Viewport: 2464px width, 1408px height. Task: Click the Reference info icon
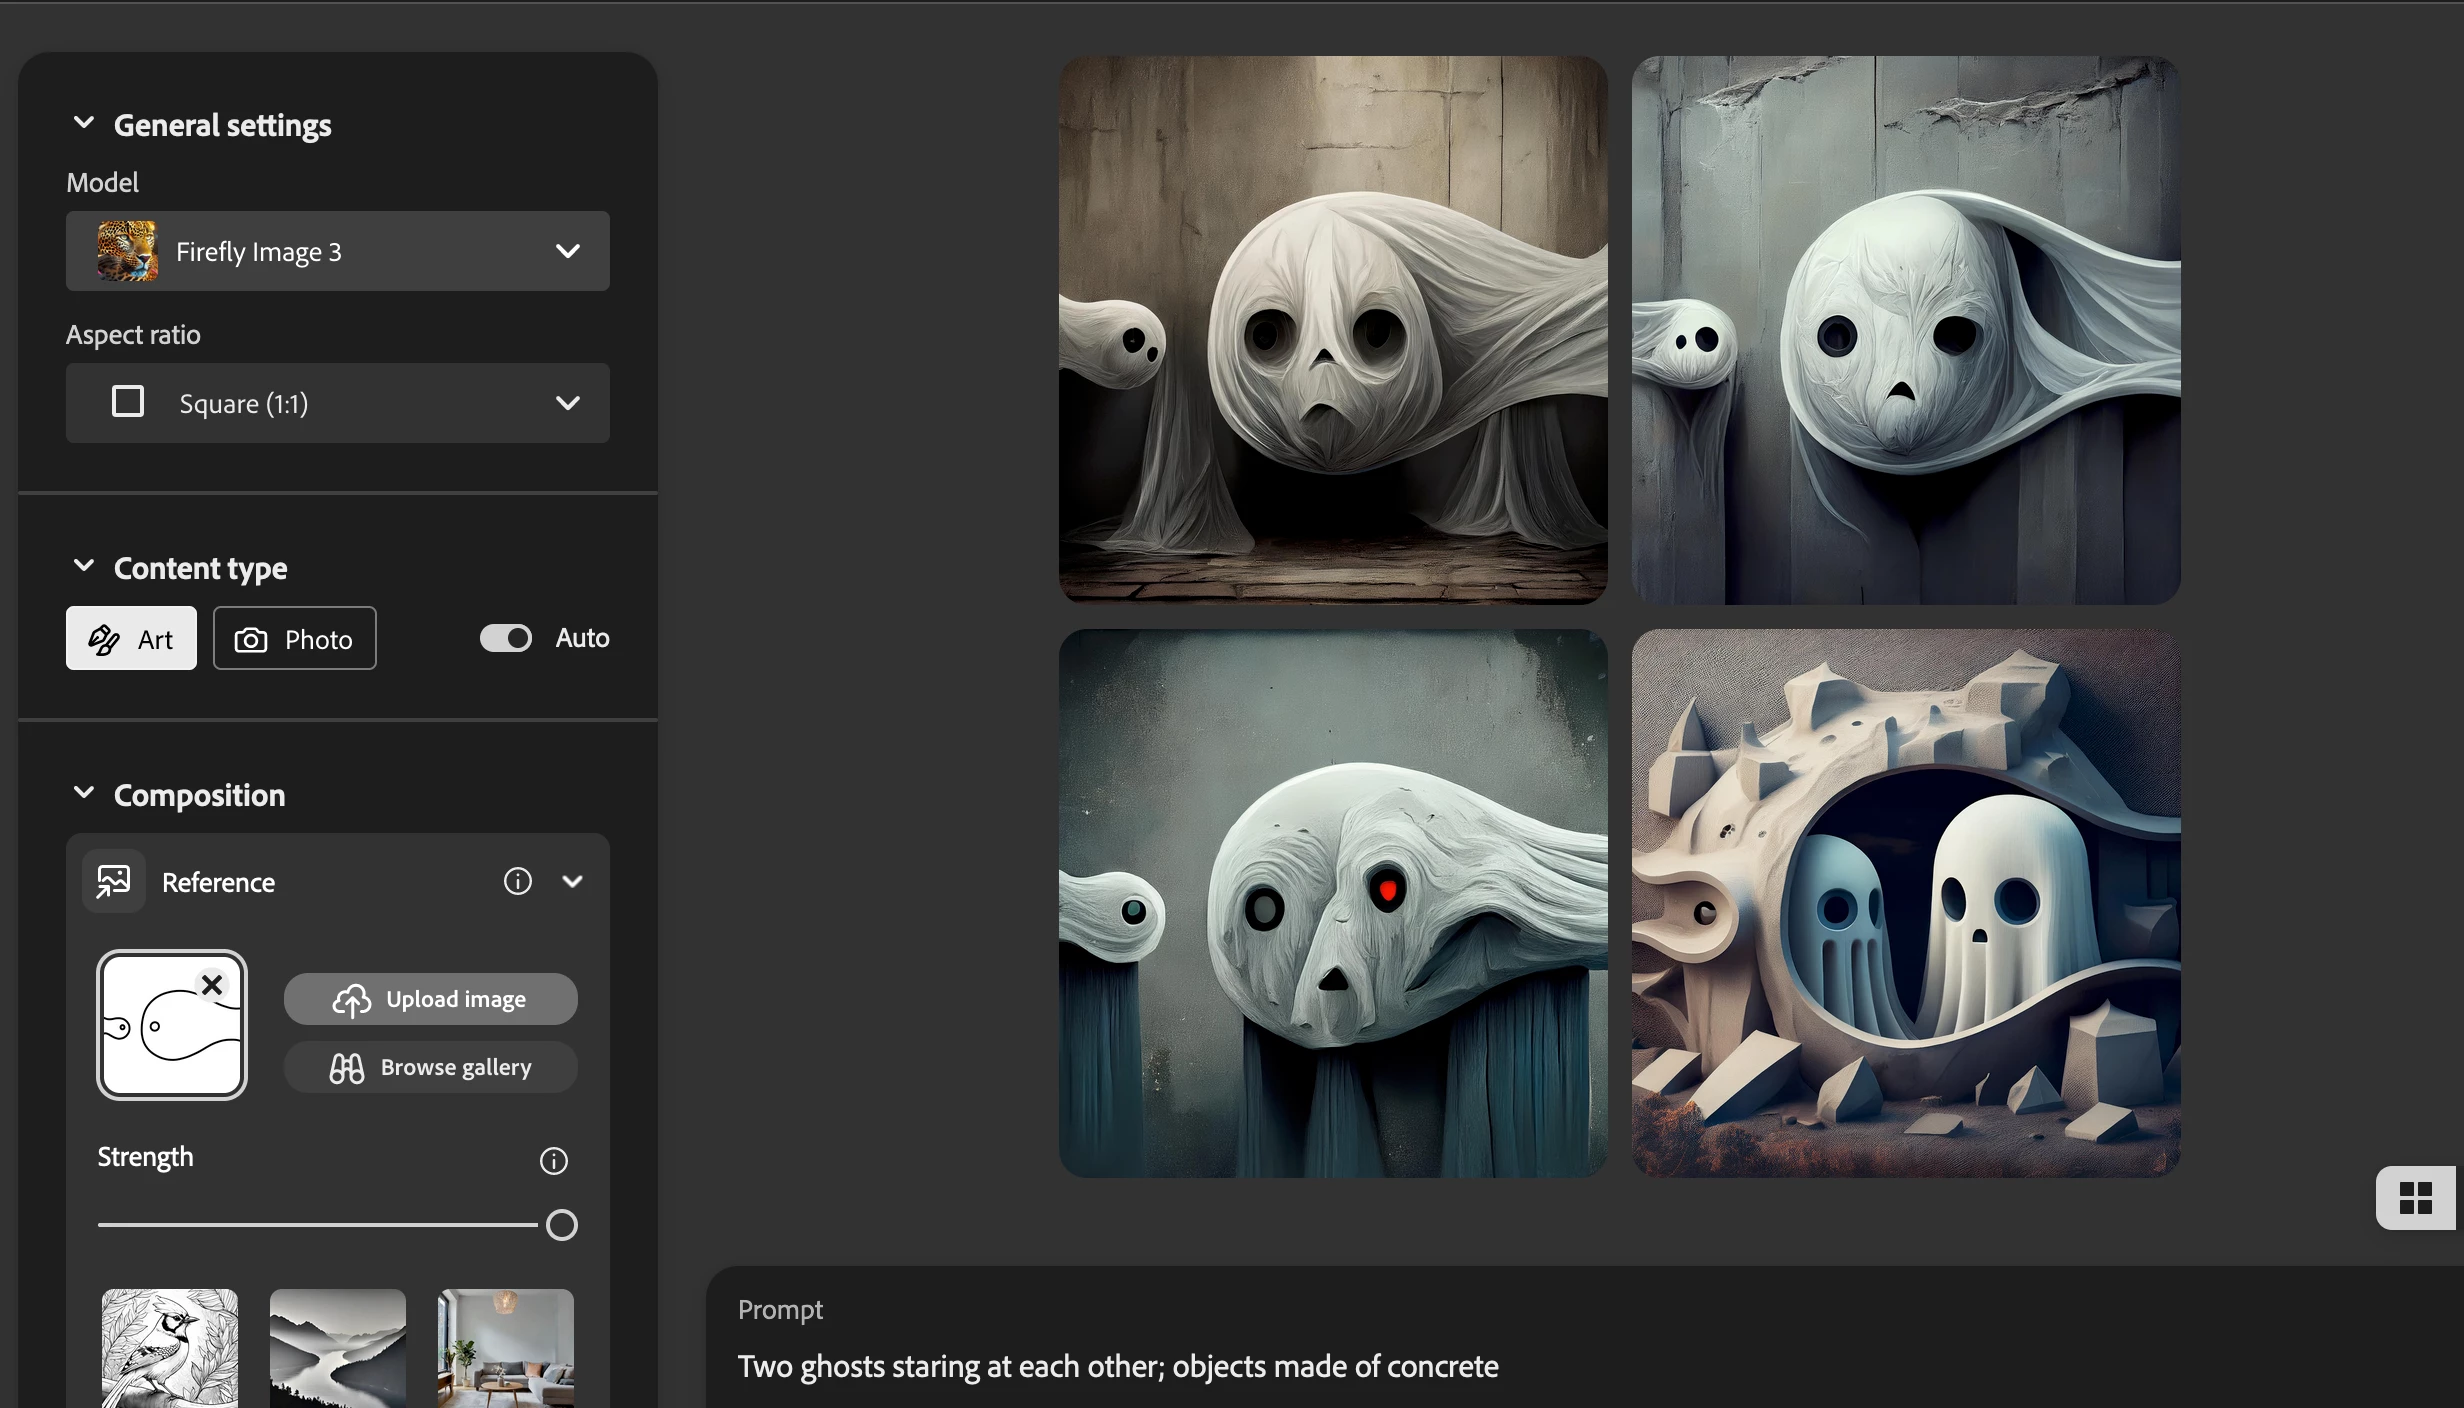pos(517,881)
